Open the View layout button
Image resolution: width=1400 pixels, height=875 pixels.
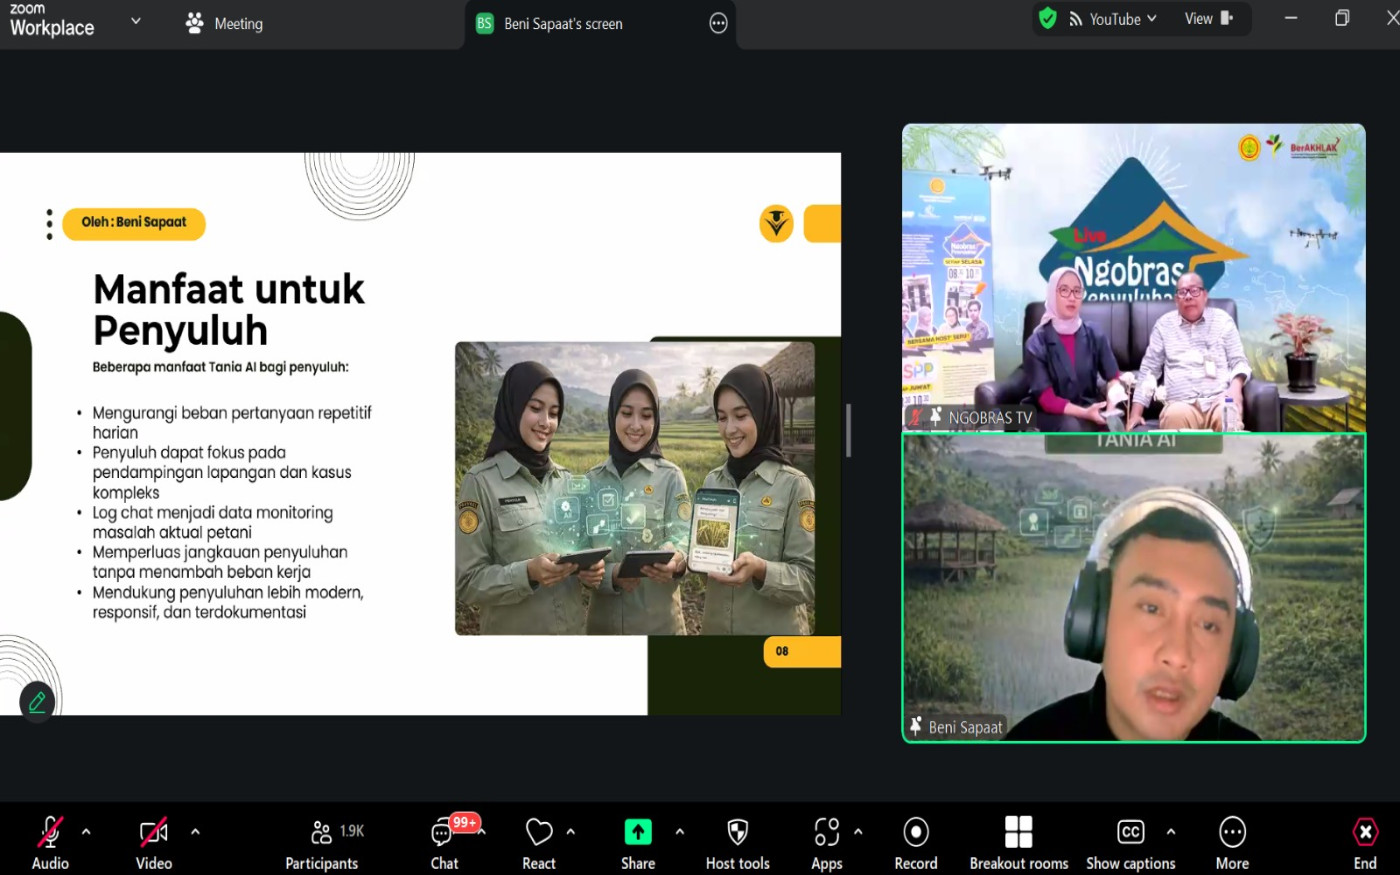click(x=1208, y=19)
